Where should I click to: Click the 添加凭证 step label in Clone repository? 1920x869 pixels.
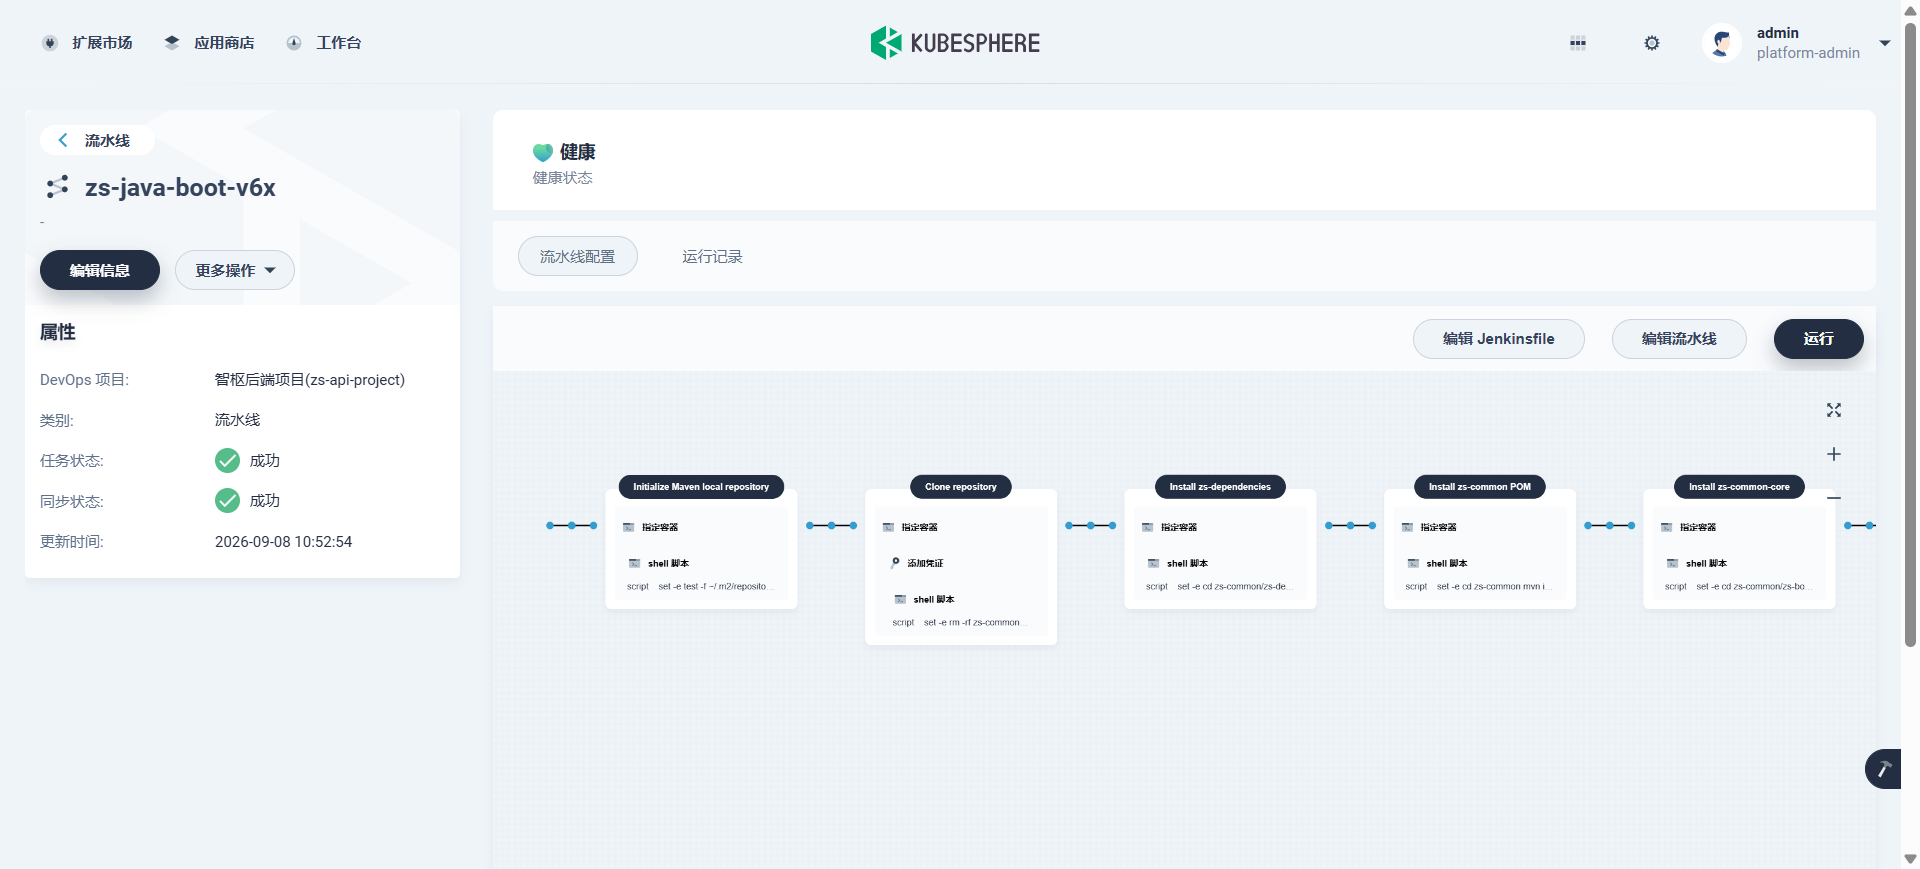click(x=925, y=563)
